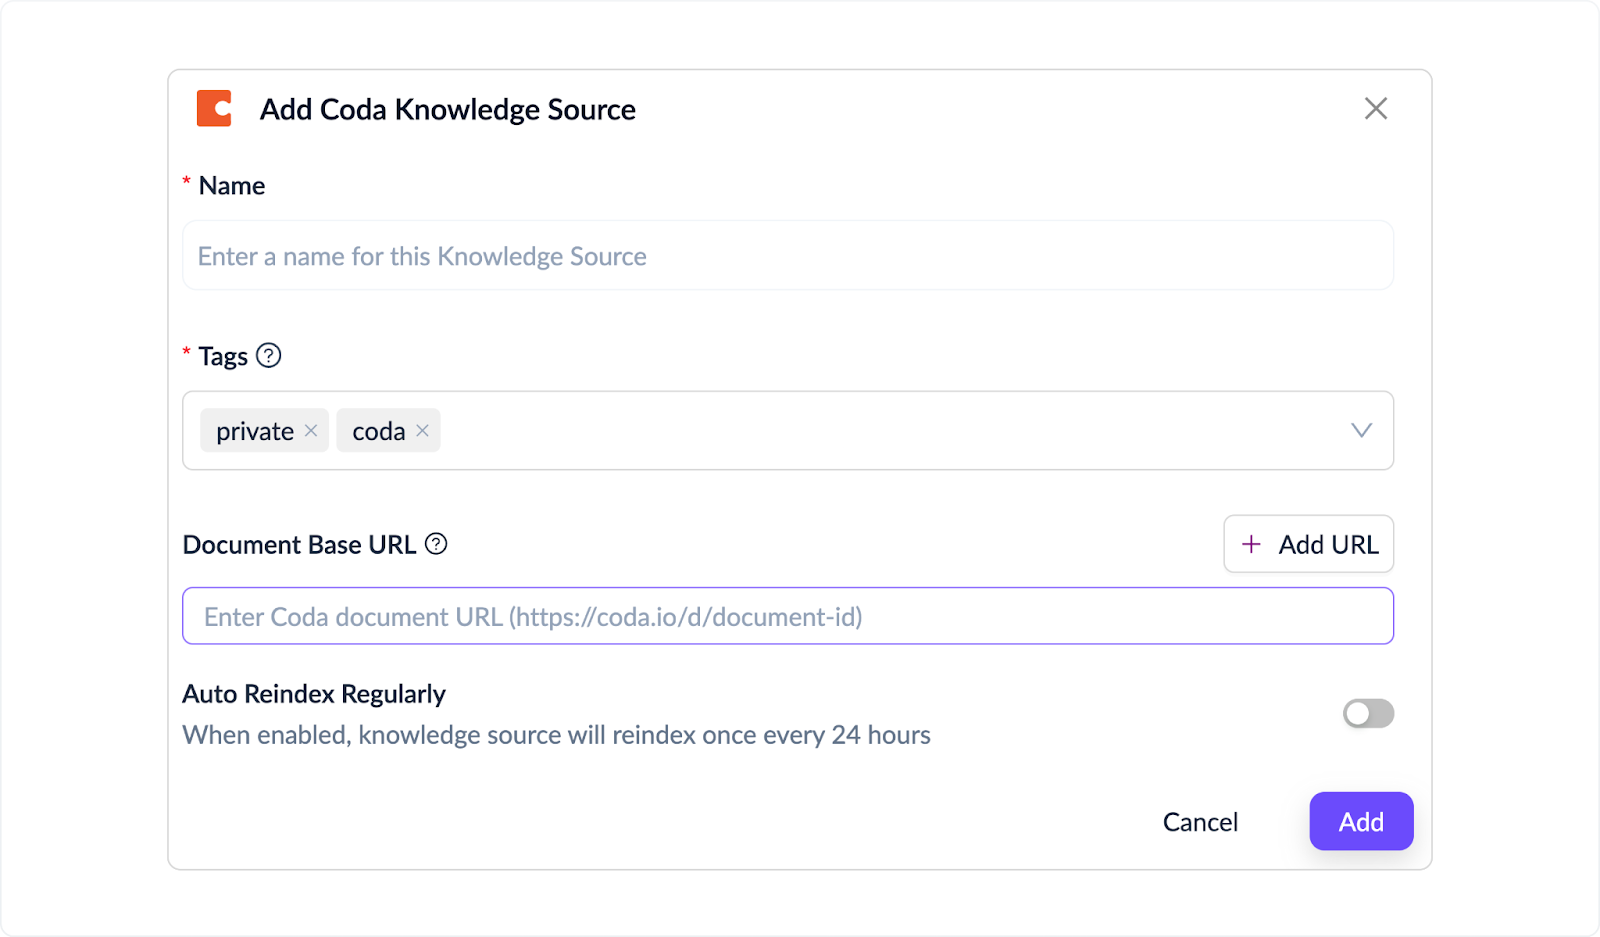The width and height of the screenshot is (1600, 937).
Task: Click the purple Add button
Action: click(1361, 822)
